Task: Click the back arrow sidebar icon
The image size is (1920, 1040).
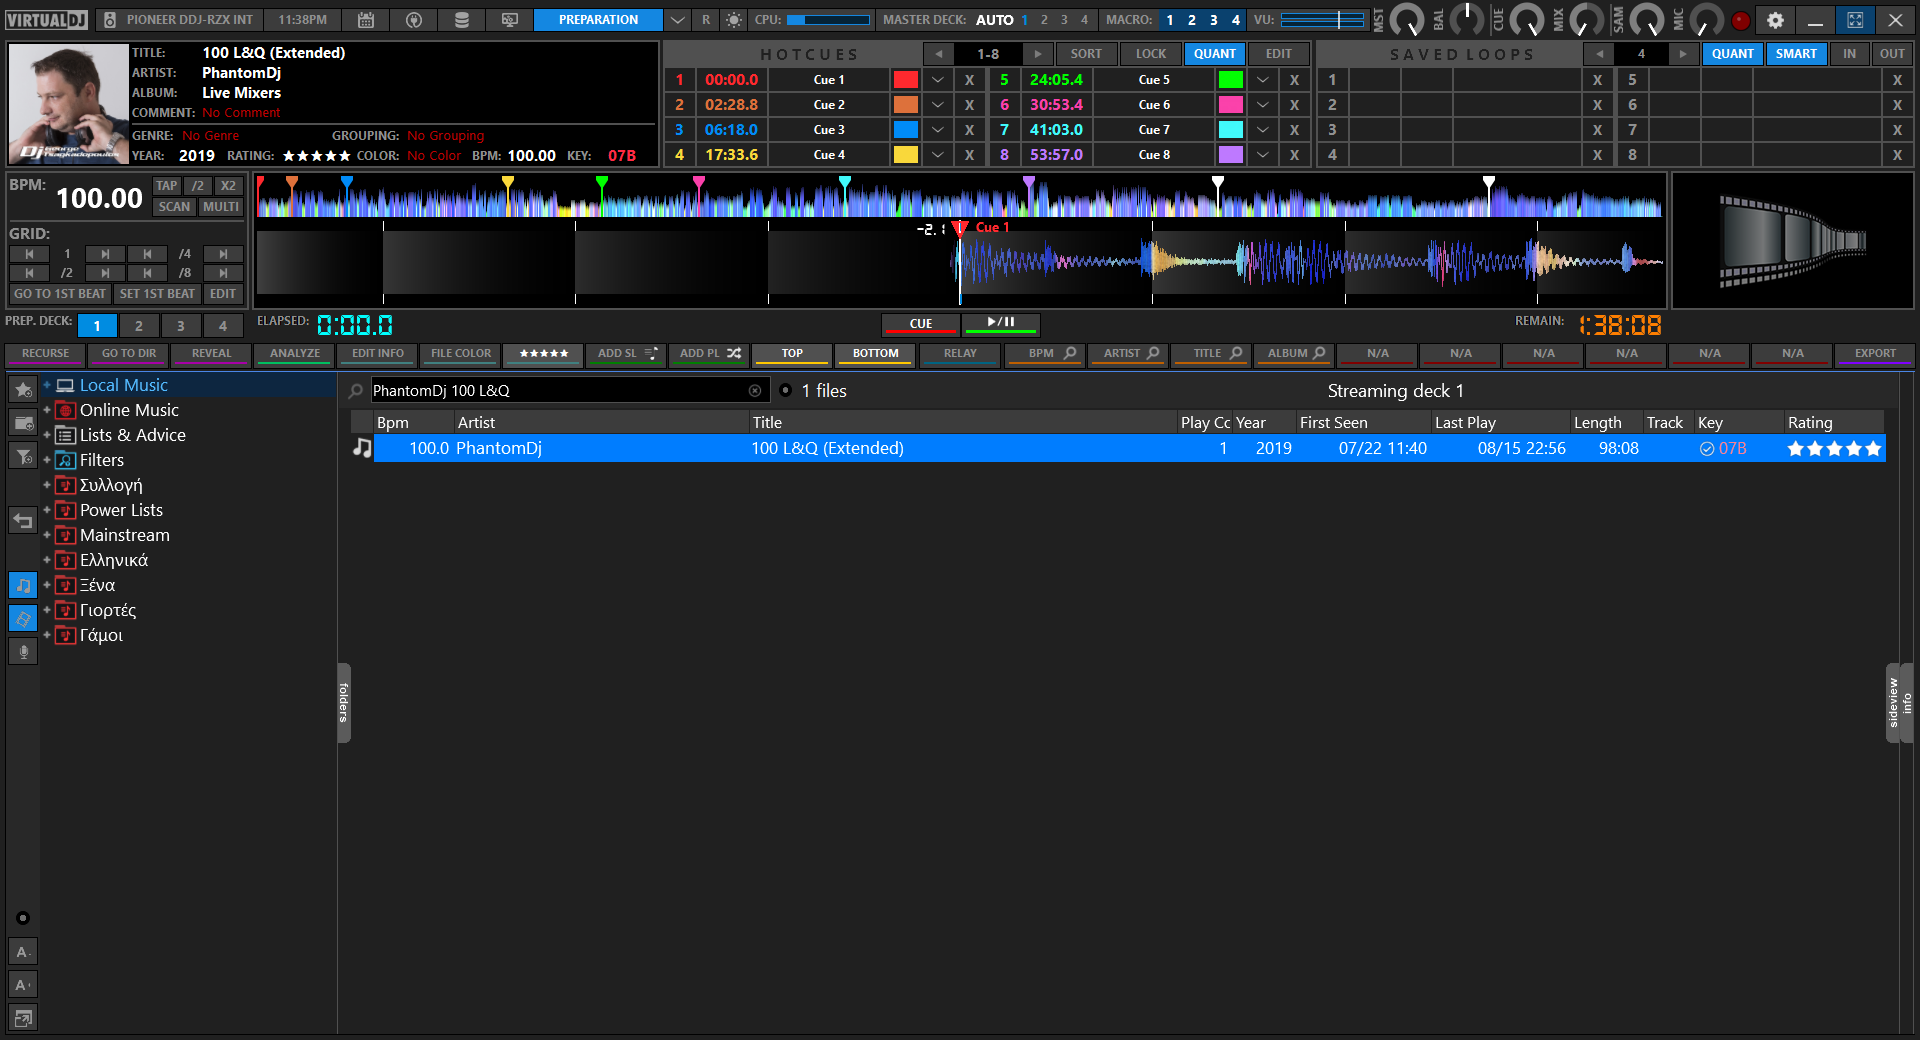Action: (23, 520)
